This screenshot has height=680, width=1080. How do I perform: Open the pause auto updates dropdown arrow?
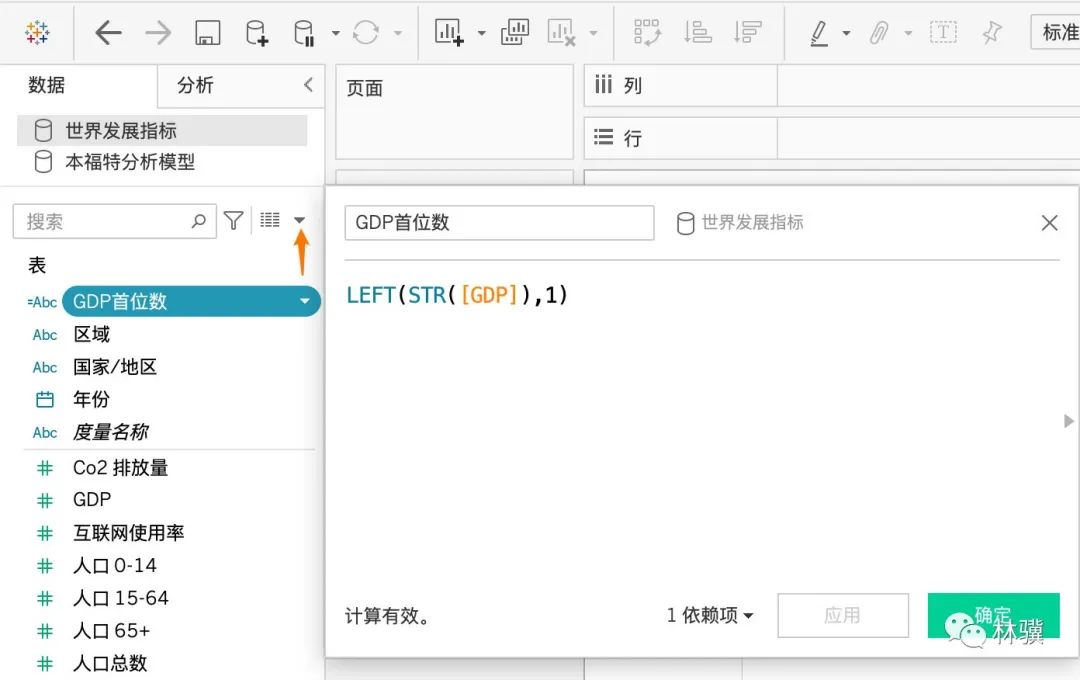[x=335, y=32]
